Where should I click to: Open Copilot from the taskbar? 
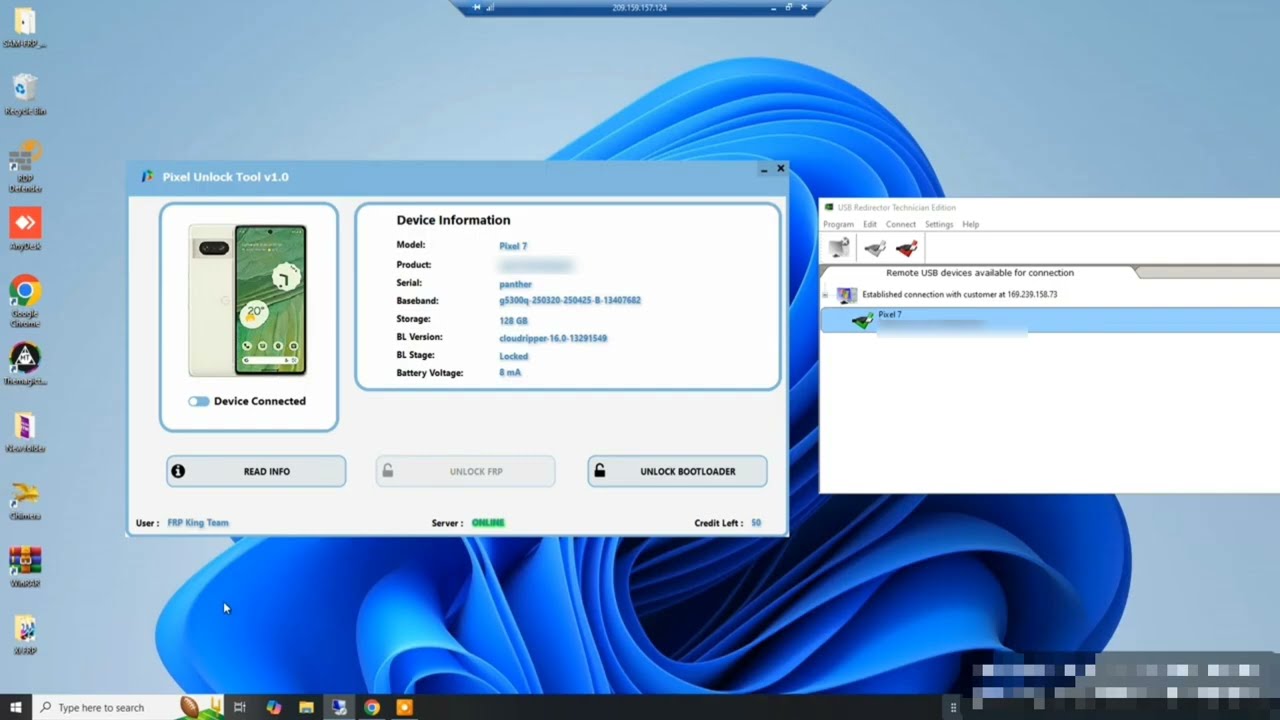pyautogui.click(x=273, y=707)
